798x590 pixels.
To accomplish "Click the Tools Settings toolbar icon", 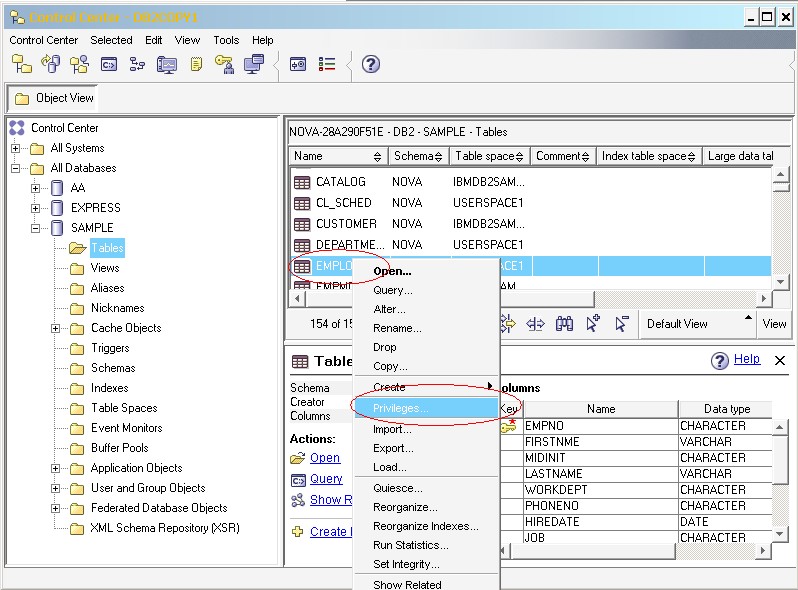I will coord(298,64).
